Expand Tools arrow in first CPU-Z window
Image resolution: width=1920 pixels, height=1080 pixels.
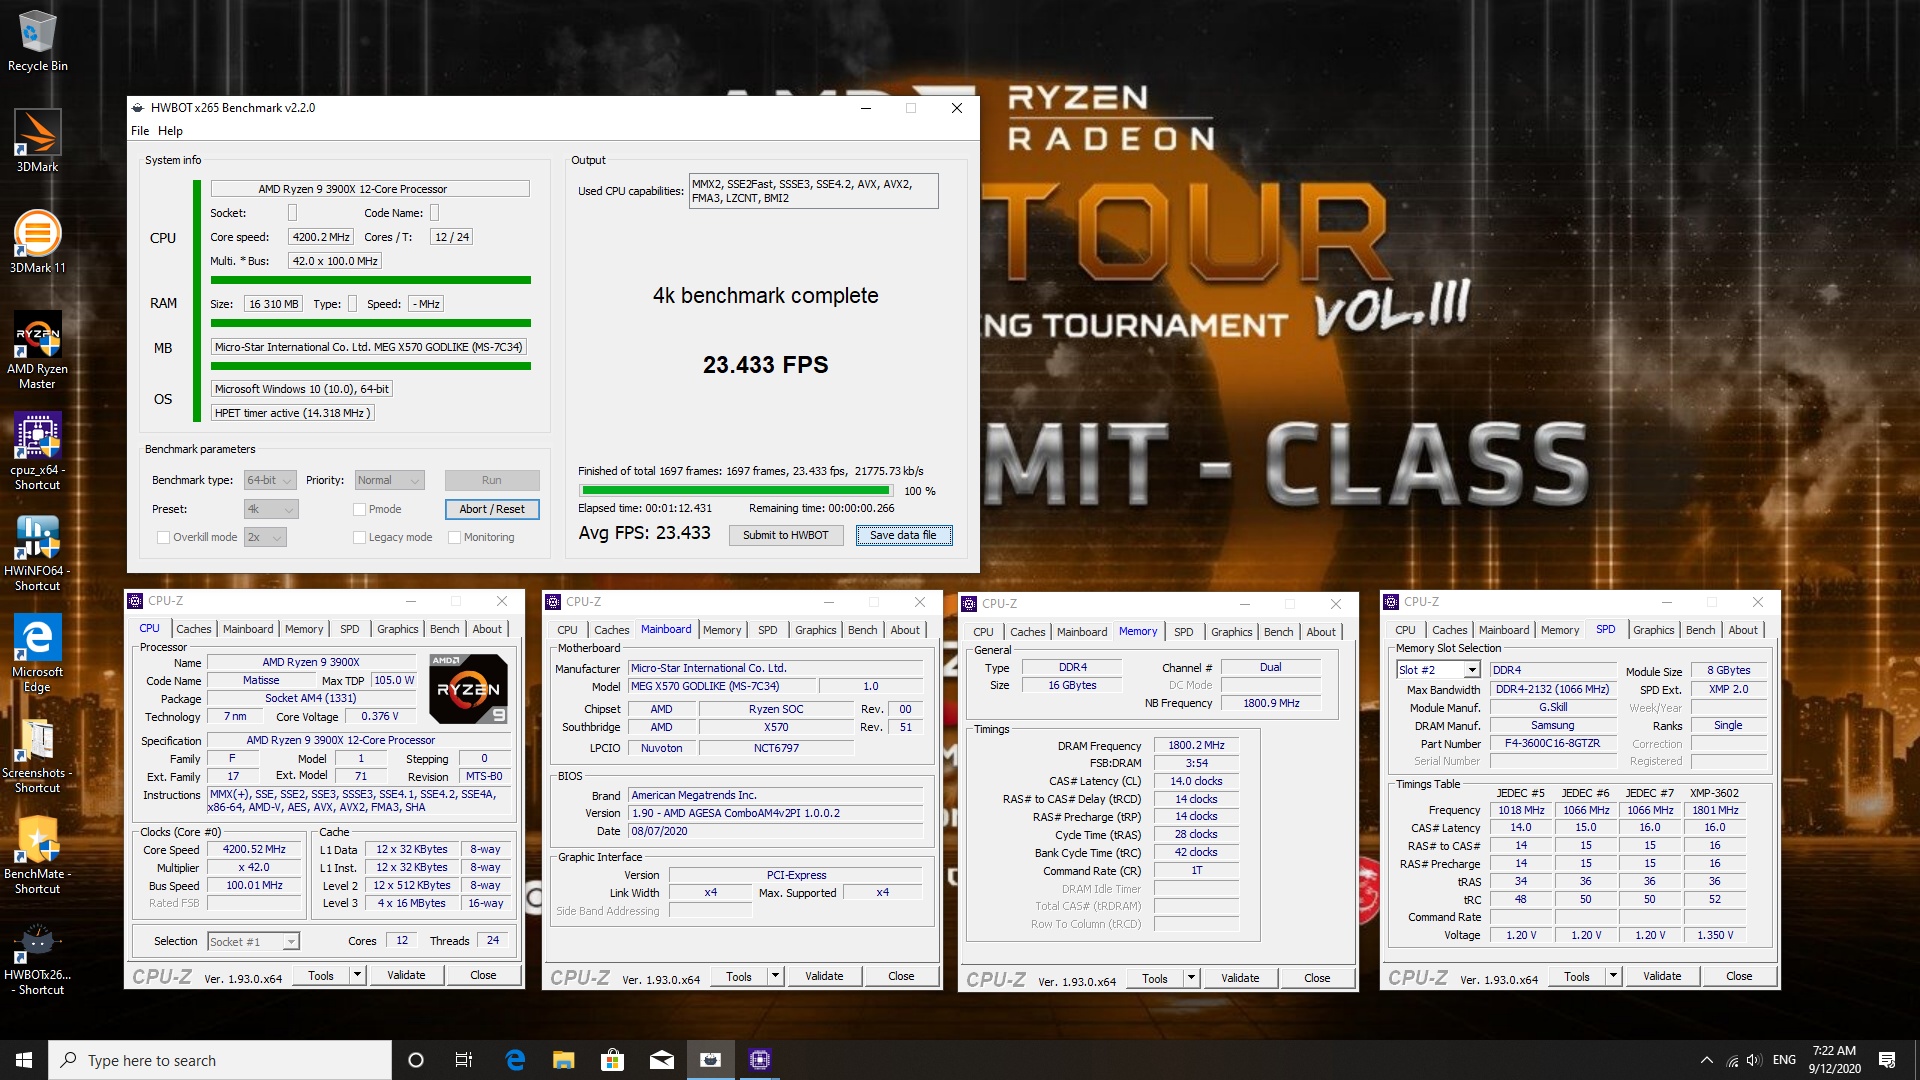tap(357, 975)
